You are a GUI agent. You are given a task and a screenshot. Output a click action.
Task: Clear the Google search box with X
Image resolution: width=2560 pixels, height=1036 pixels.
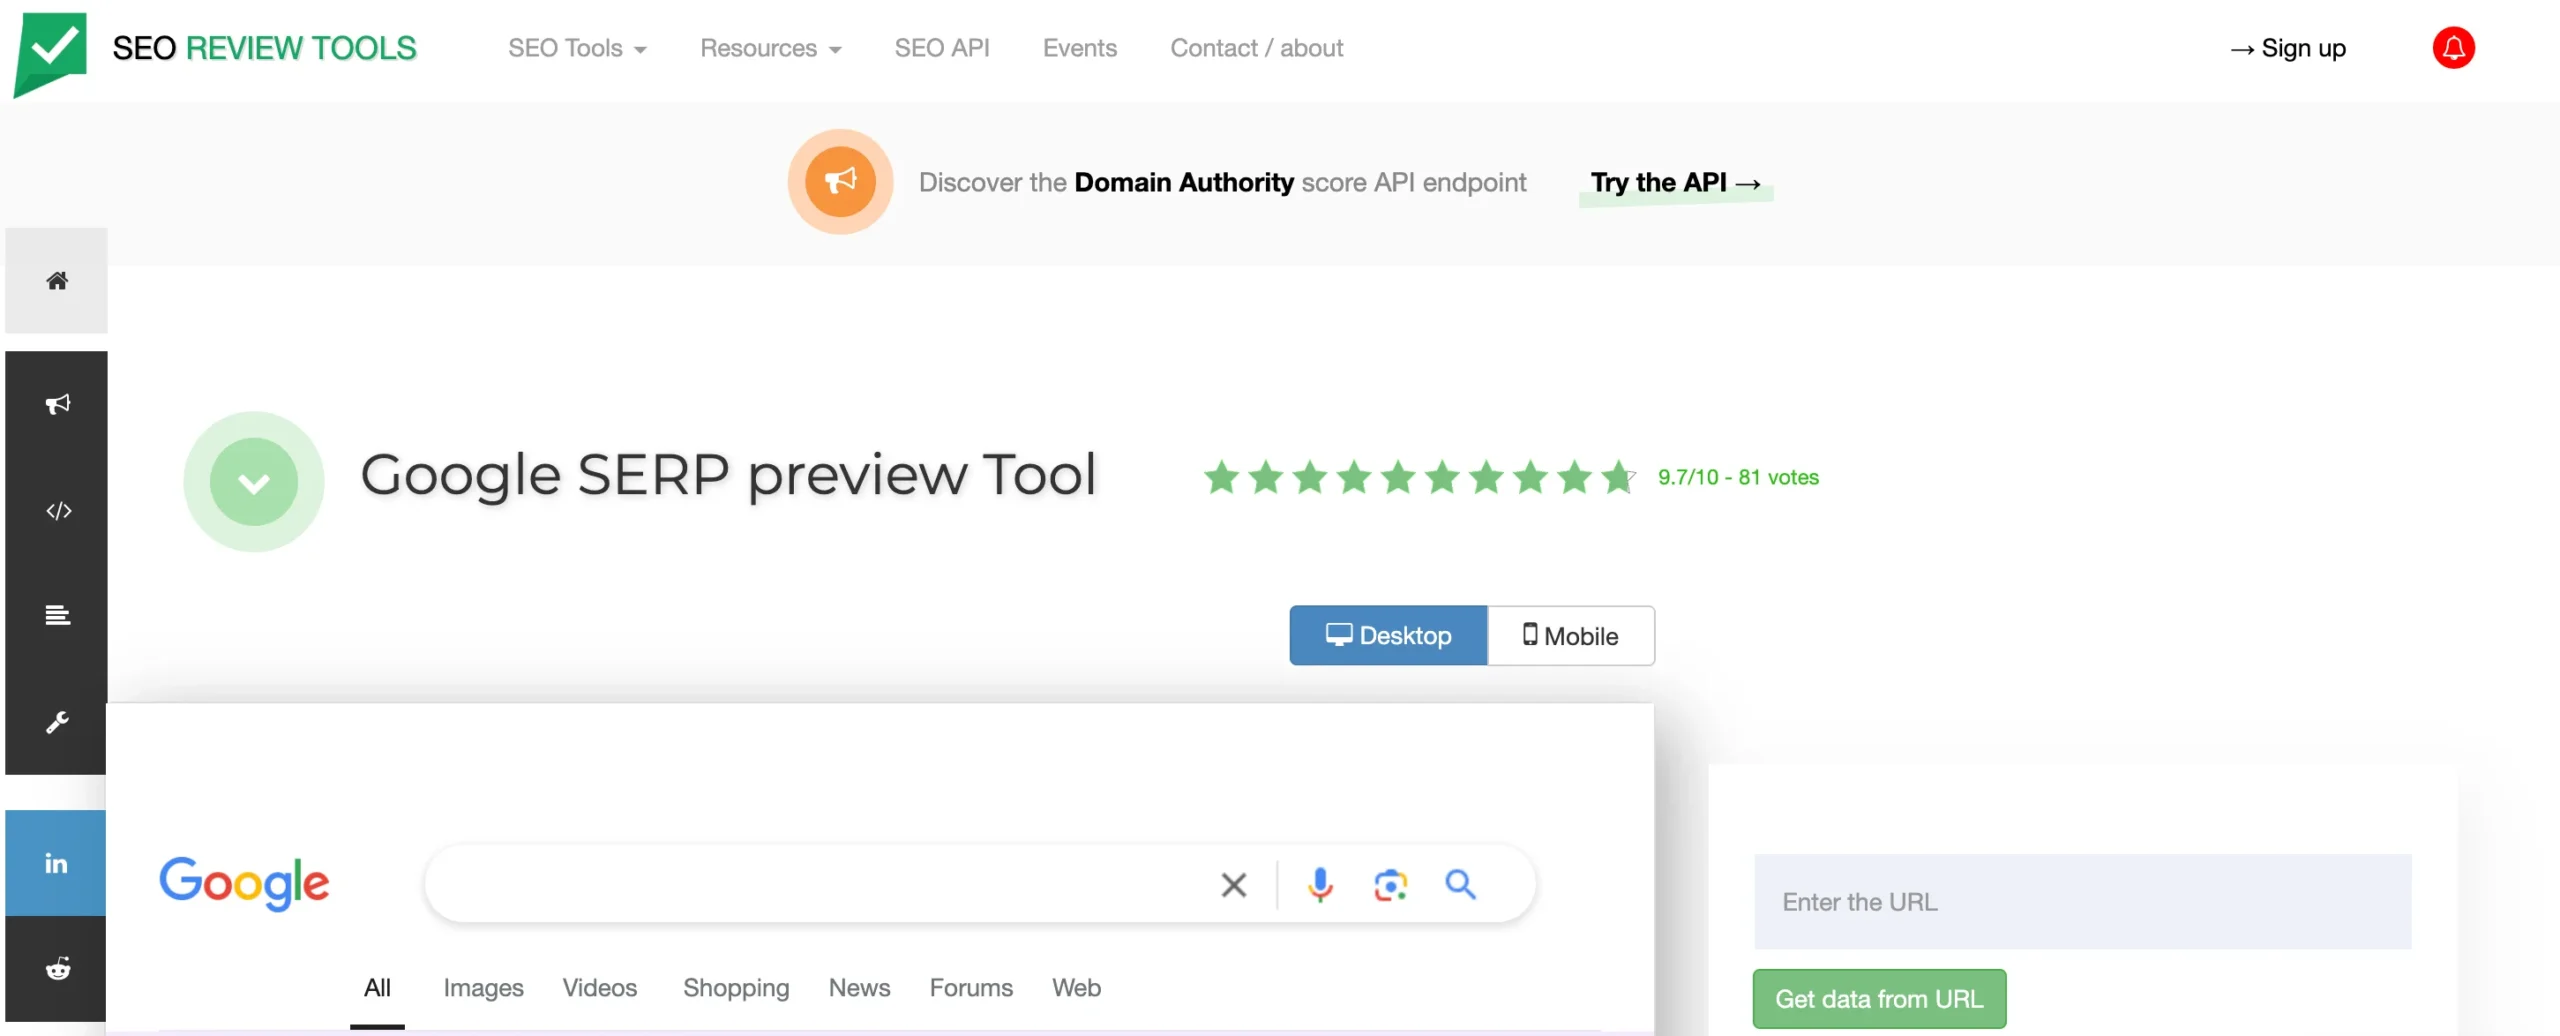coord(1234,884)
